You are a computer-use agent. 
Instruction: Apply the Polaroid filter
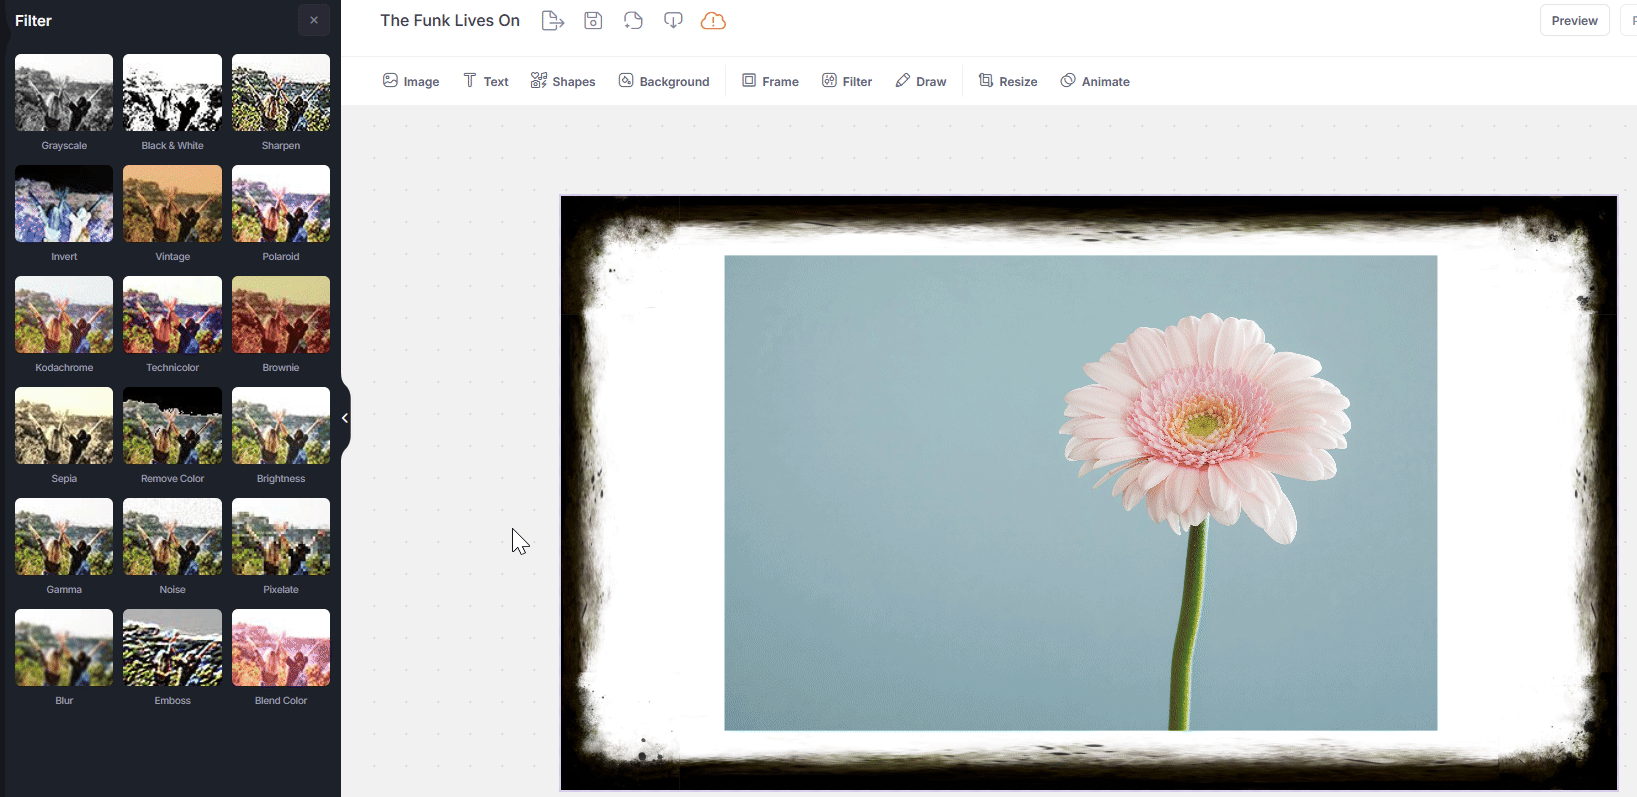(281, 204)
